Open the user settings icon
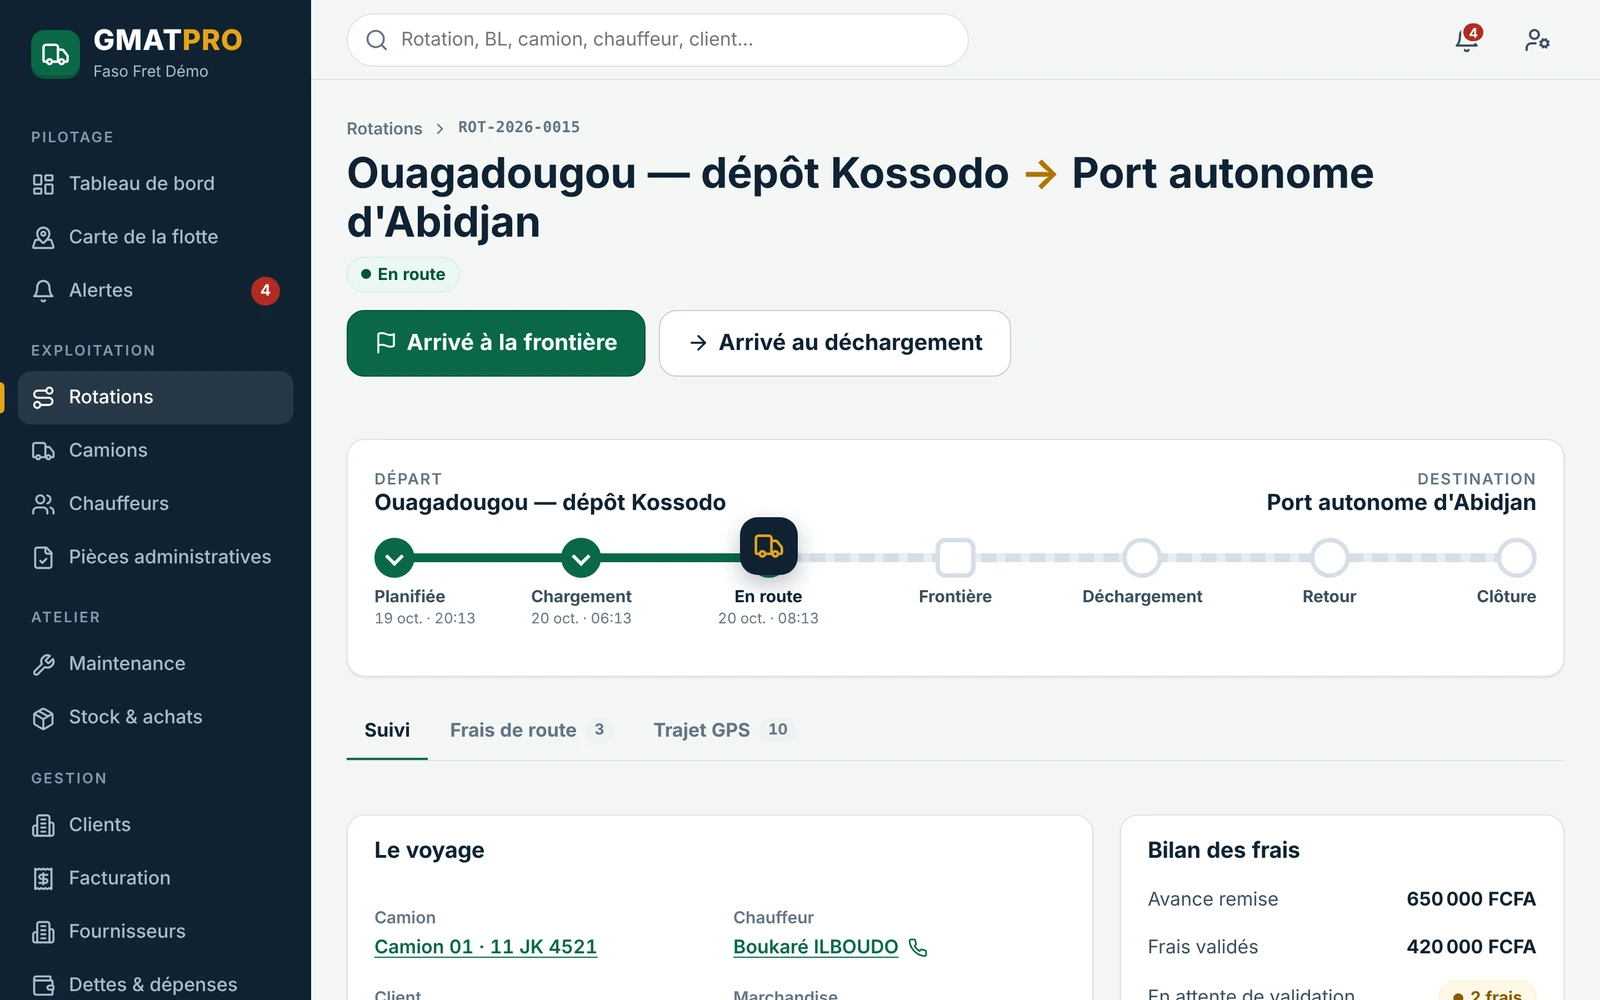 [x=1537, y=40]
